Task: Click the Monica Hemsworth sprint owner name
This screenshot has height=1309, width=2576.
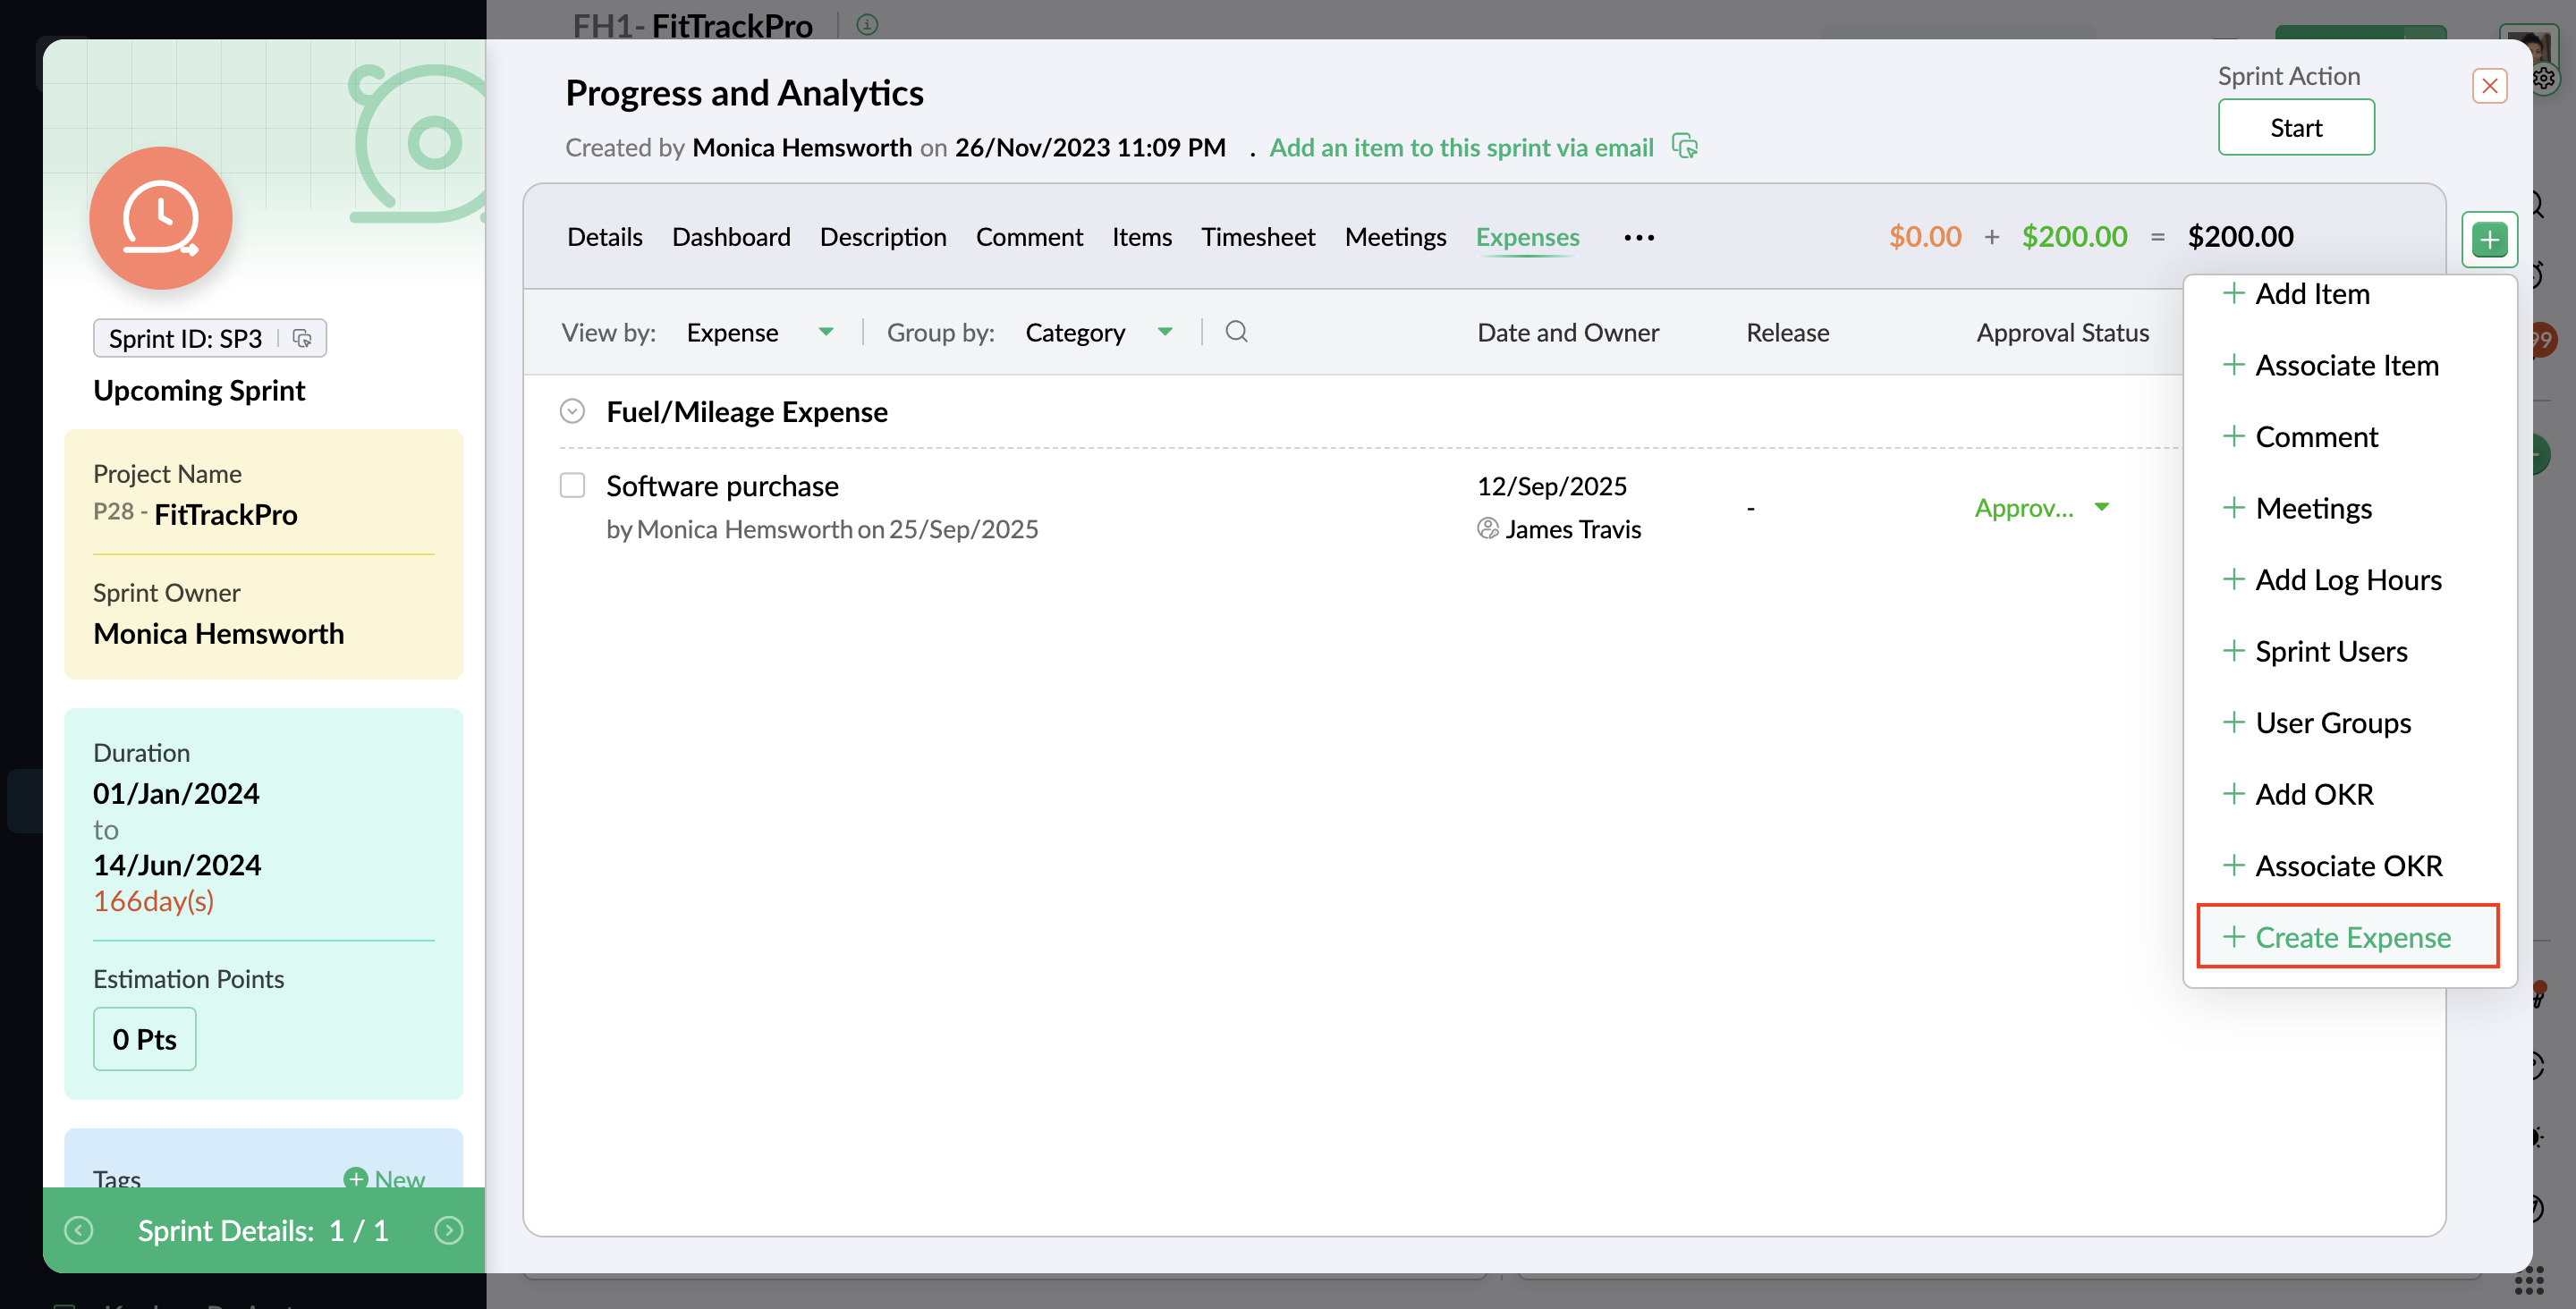Action: pos(218,633)
